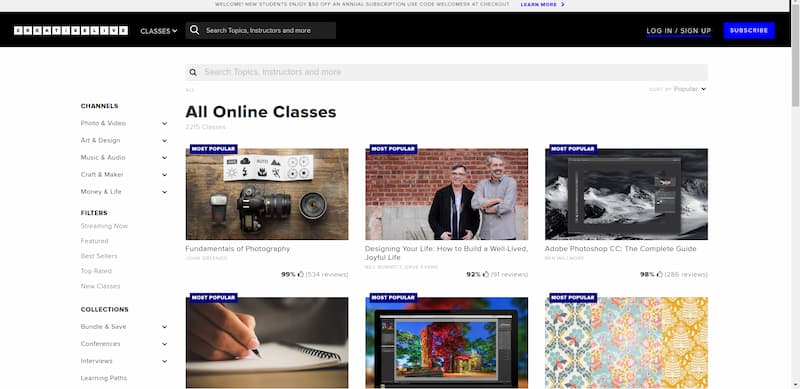Click the thumbs-up icon under Adobe Photoshop CC
The height and width of the screenshot is (389, 800).
(x=660, y=274)
